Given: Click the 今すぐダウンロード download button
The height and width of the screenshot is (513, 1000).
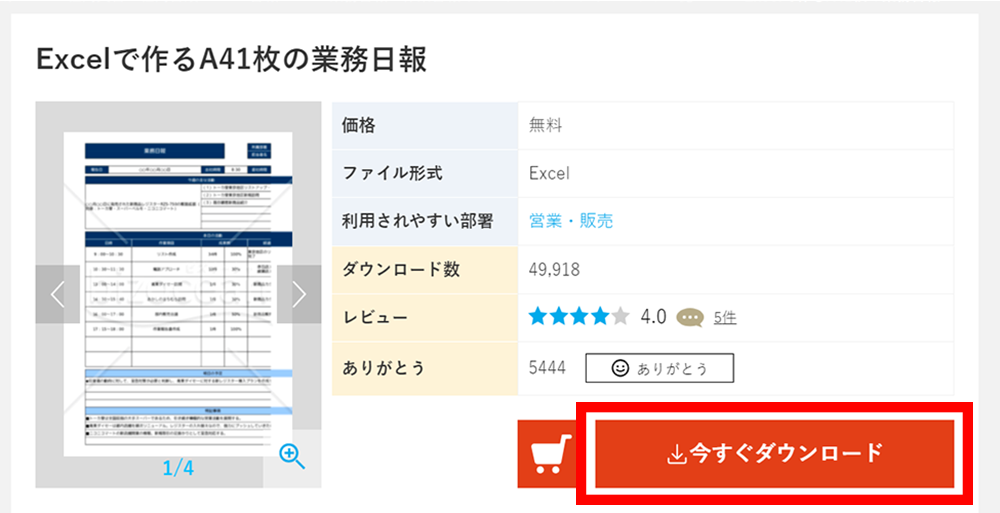Looking at the screenshot, I should pyautogui.click(x=774, y=454).
